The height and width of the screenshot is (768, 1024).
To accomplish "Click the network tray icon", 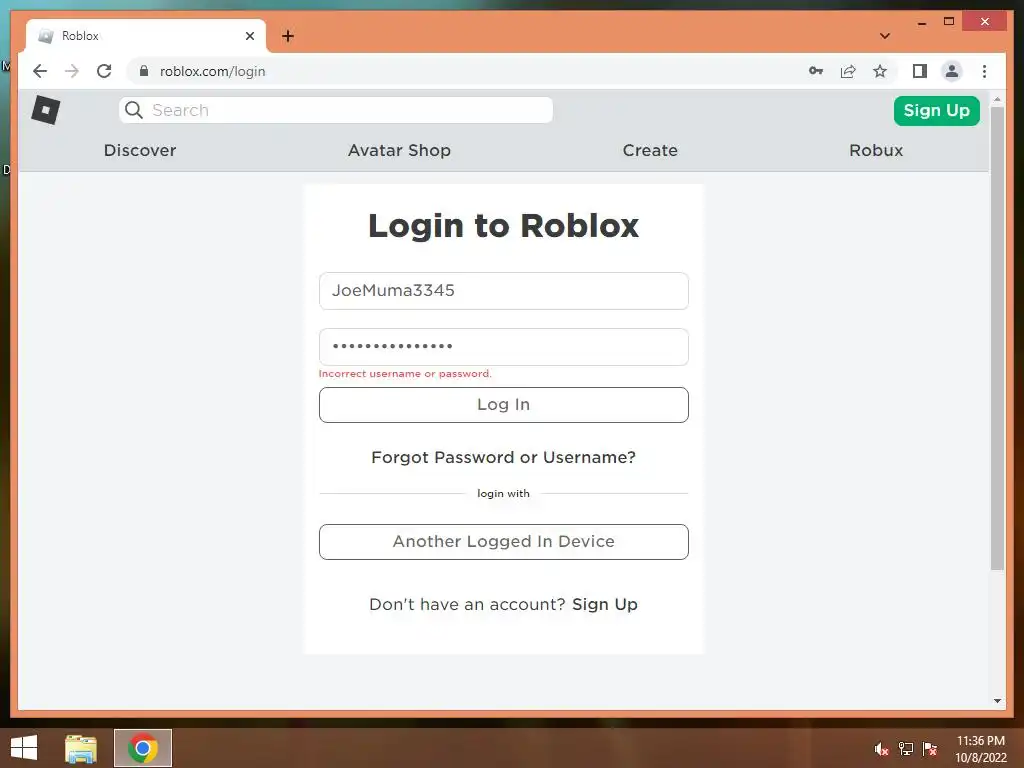I will pos(906,749).
